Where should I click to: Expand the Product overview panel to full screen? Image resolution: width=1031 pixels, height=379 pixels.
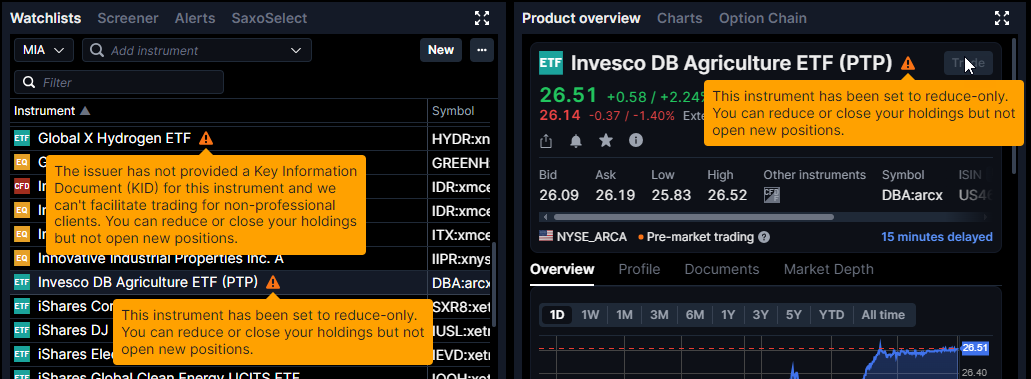pyautogui.click(x=1001, y=18)
